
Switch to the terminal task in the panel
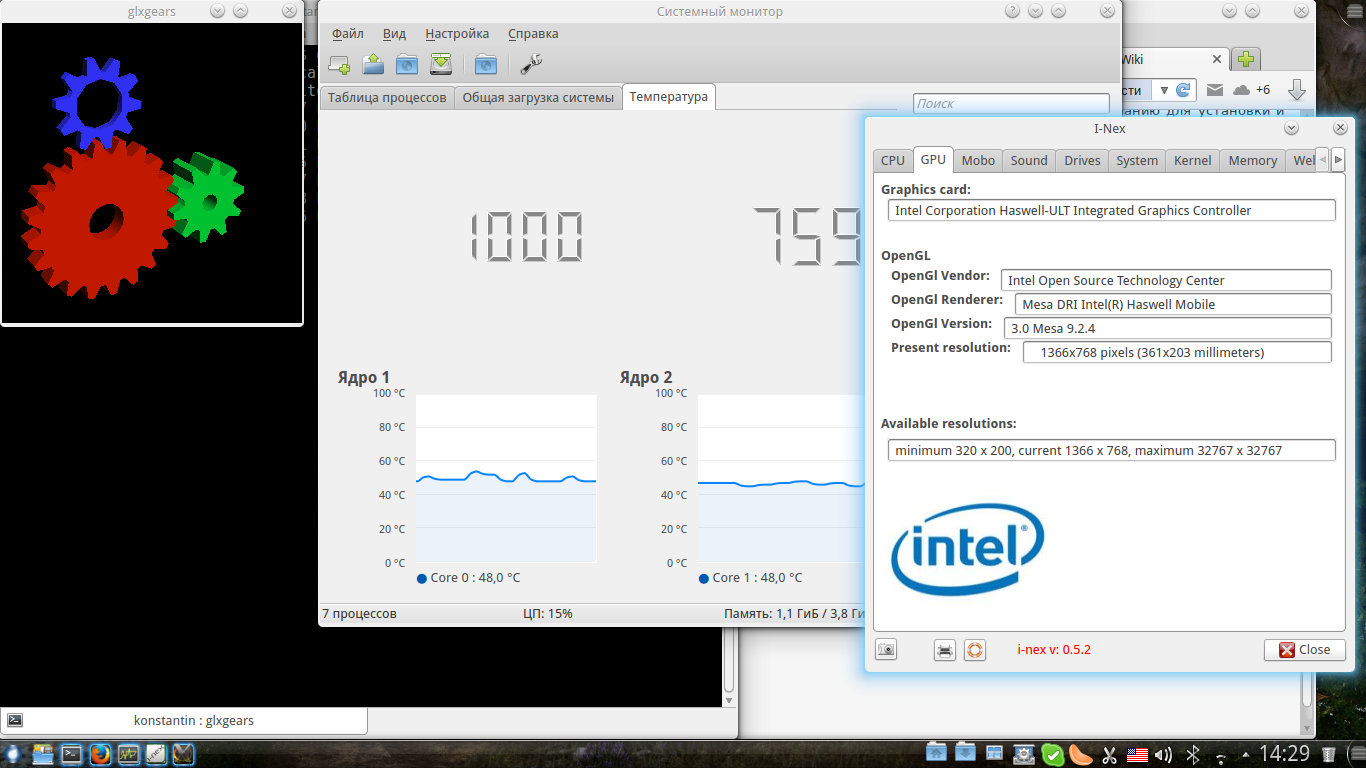tap(72, 754)
